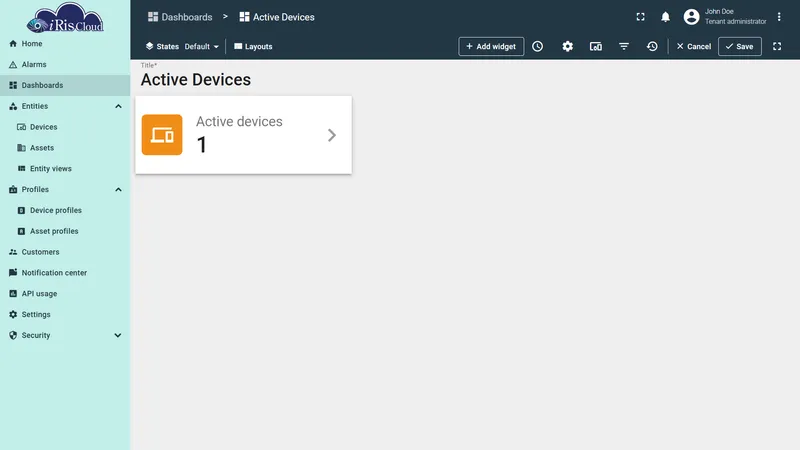Open the States manager
800x450 pixels.
click(162, 46)
